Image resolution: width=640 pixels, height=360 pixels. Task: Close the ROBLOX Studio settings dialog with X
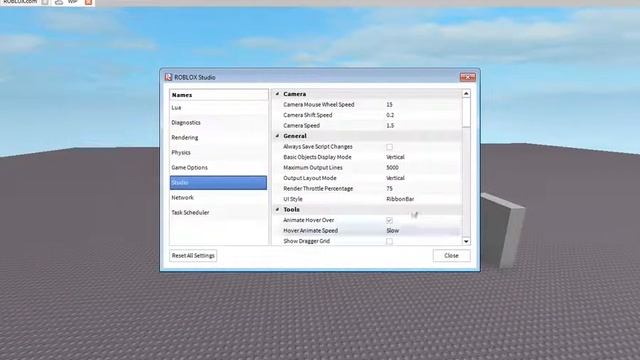click(x=467, y=77)
